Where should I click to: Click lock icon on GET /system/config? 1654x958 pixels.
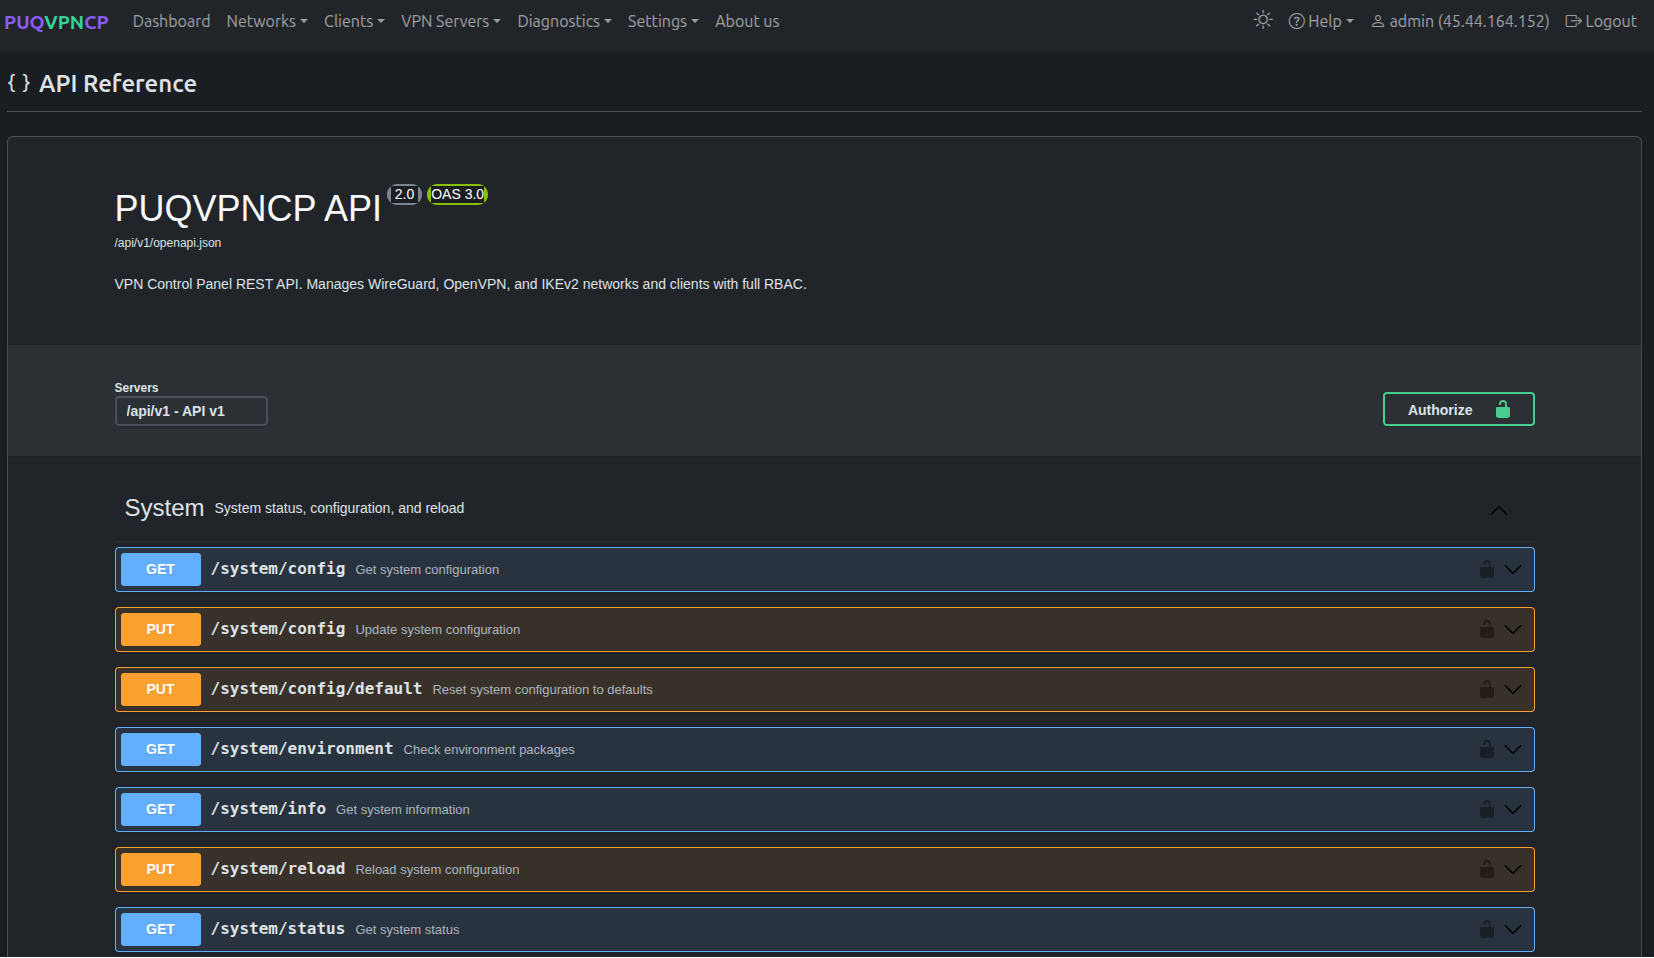coord(1487,569)
